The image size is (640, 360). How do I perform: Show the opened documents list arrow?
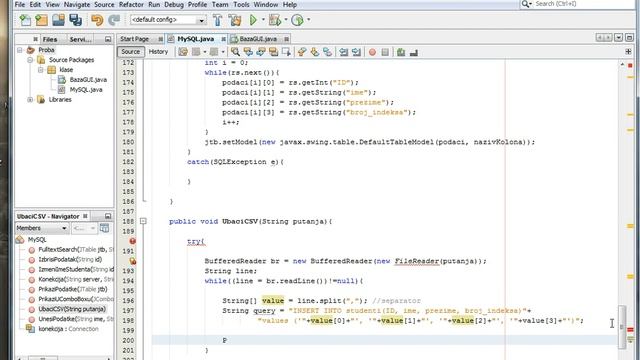618,38
